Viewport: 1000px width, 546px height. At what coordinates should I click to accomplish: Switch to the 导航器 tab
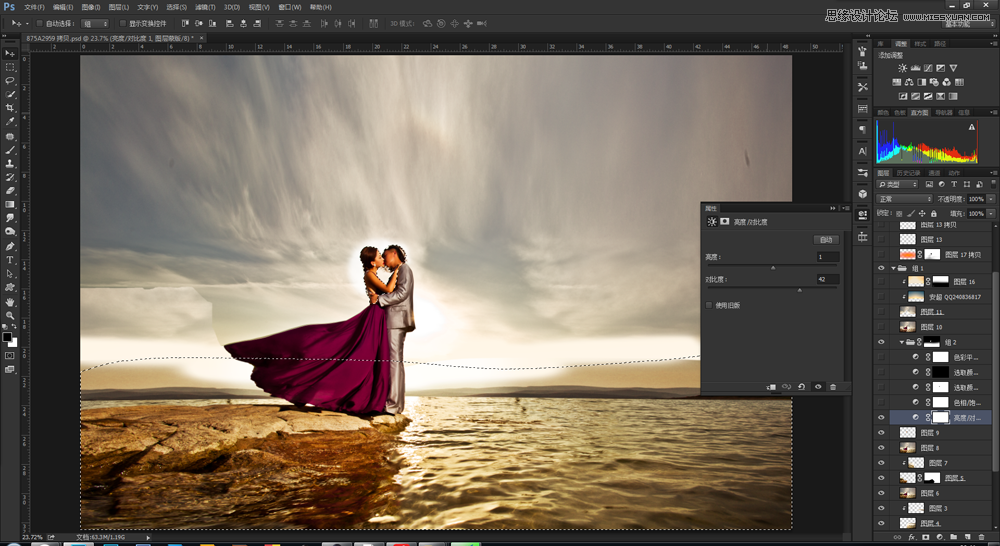pyautogui.click(x=943, y=112)
